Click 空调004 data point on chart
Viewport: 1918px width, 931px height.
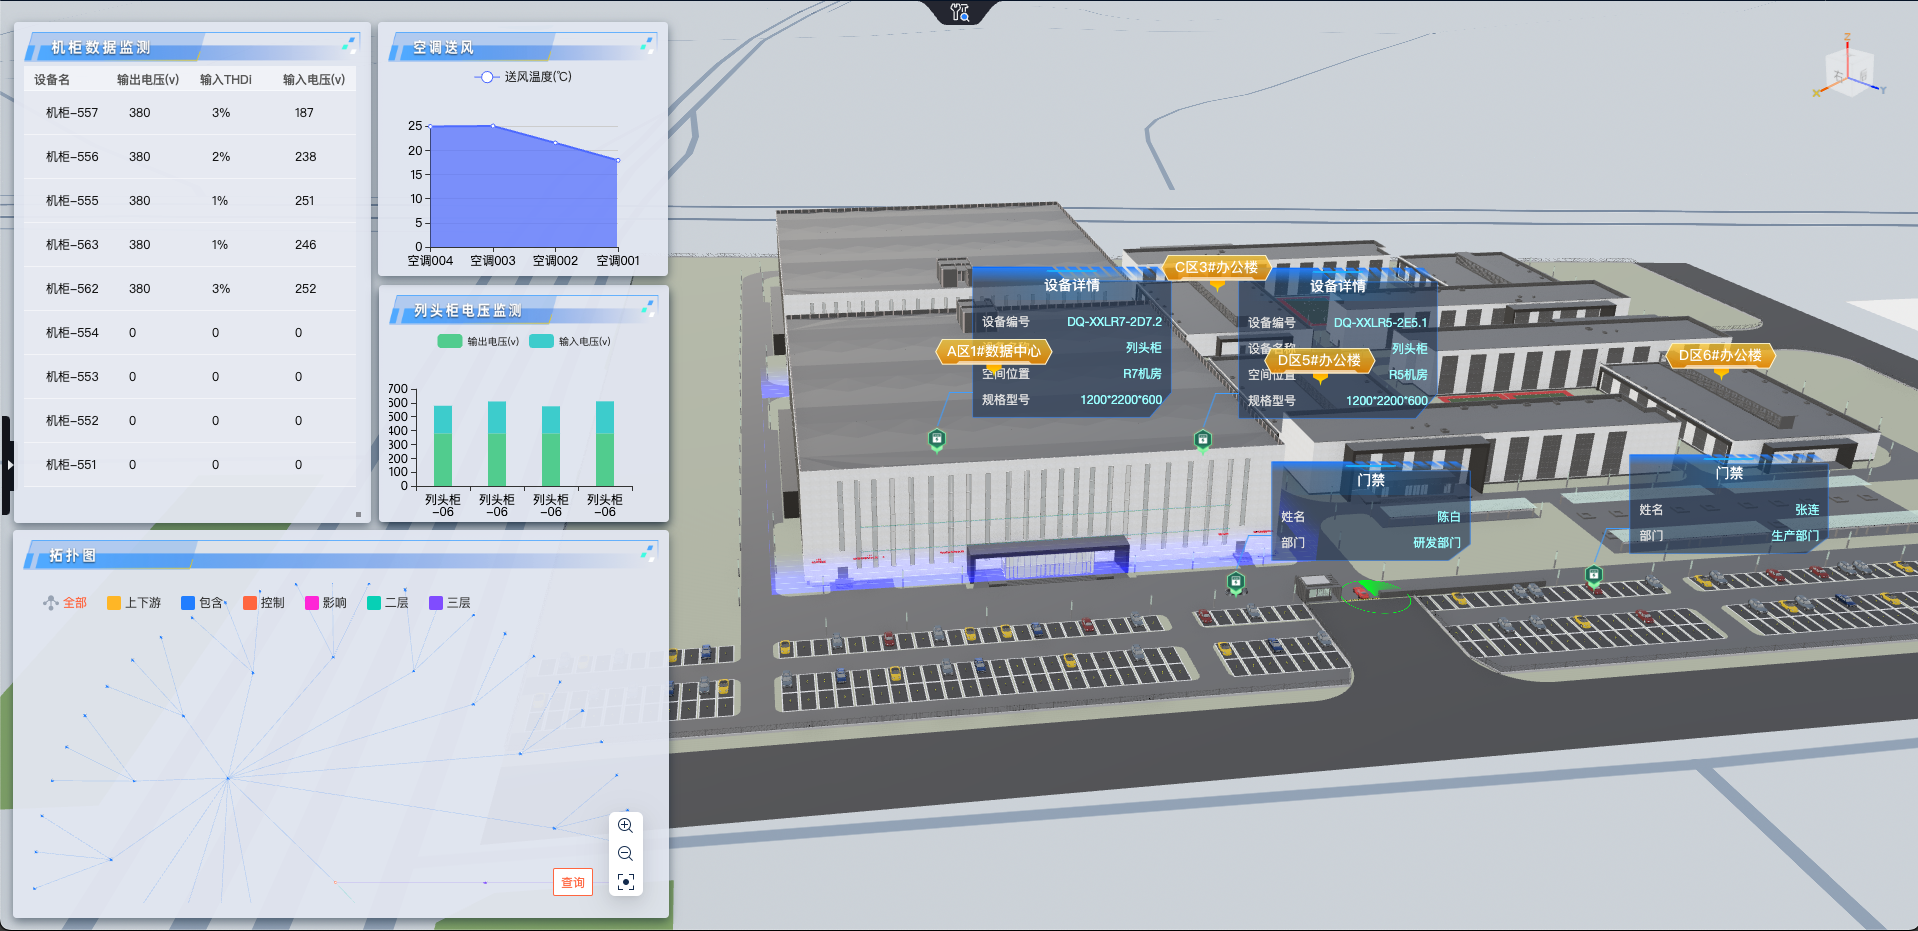[430, 126]
